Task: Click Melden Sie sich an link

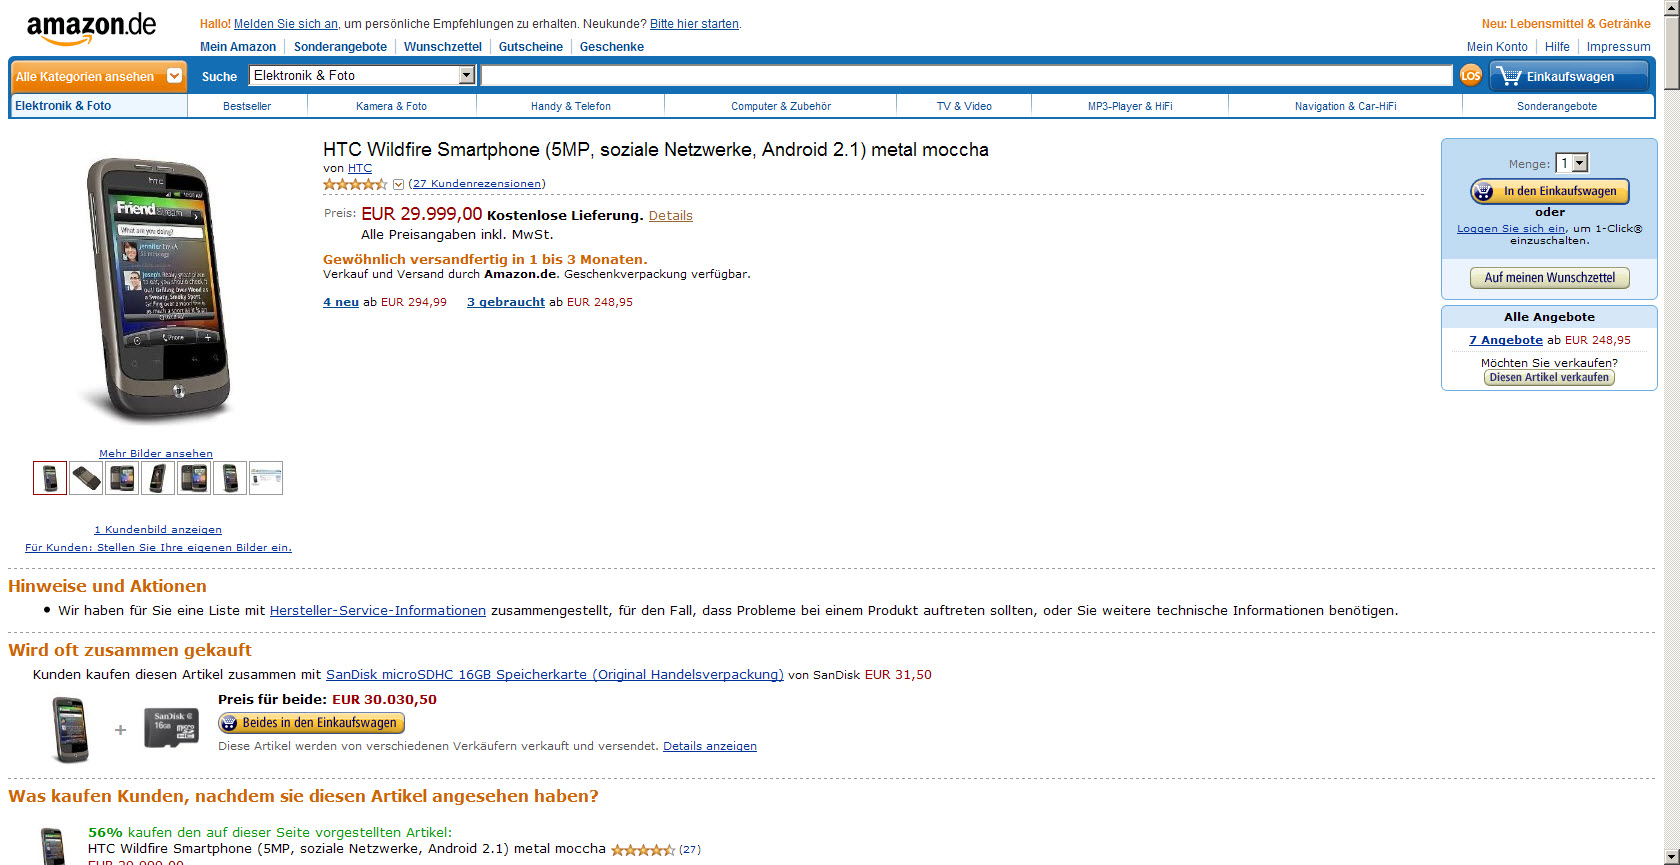Action: [286, 24]
